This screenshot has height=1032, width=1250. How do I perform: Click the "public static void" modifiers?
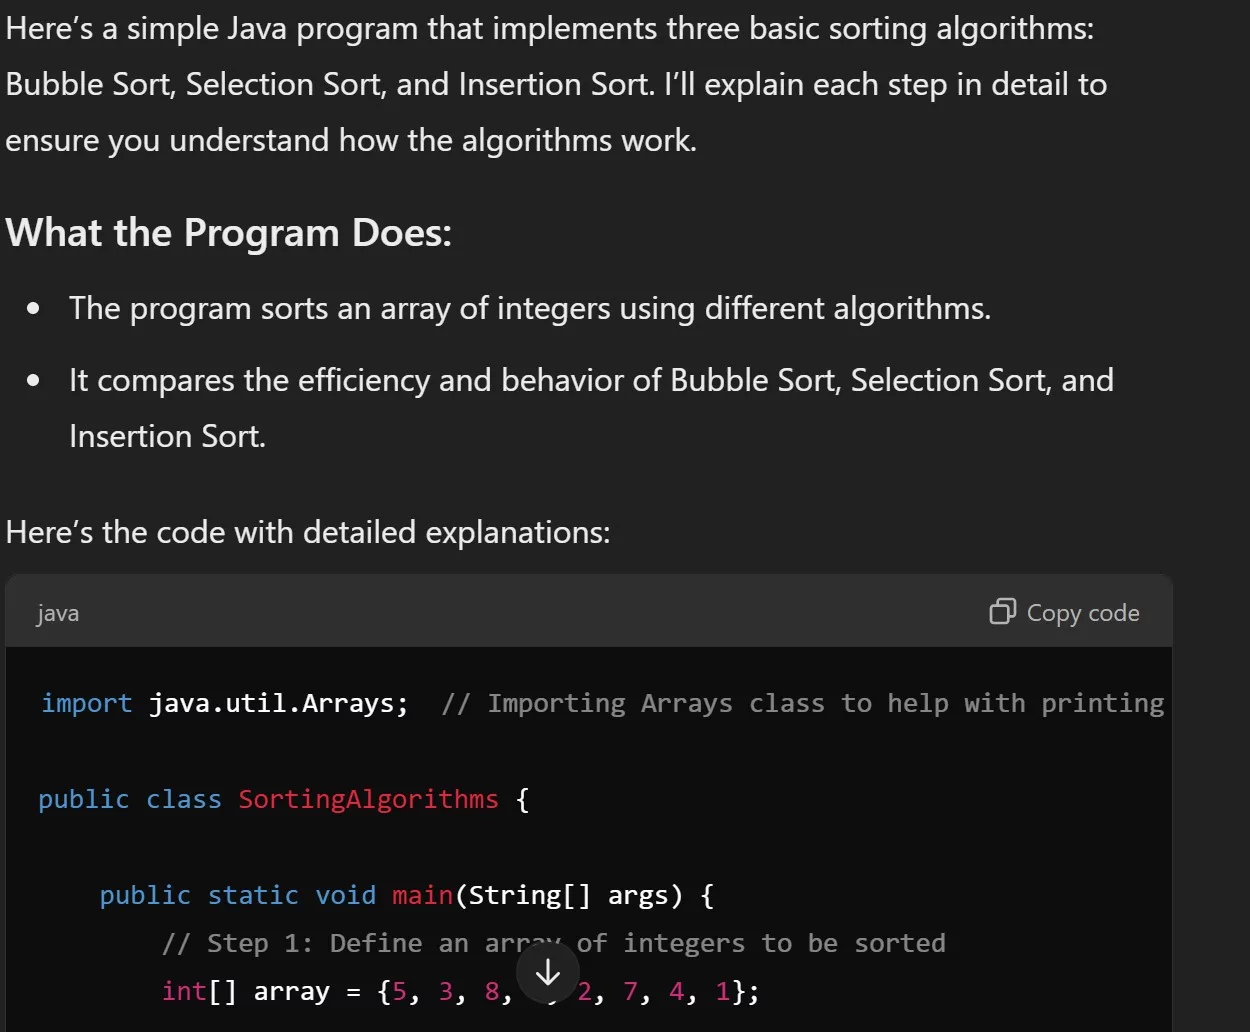click(237, 895)
